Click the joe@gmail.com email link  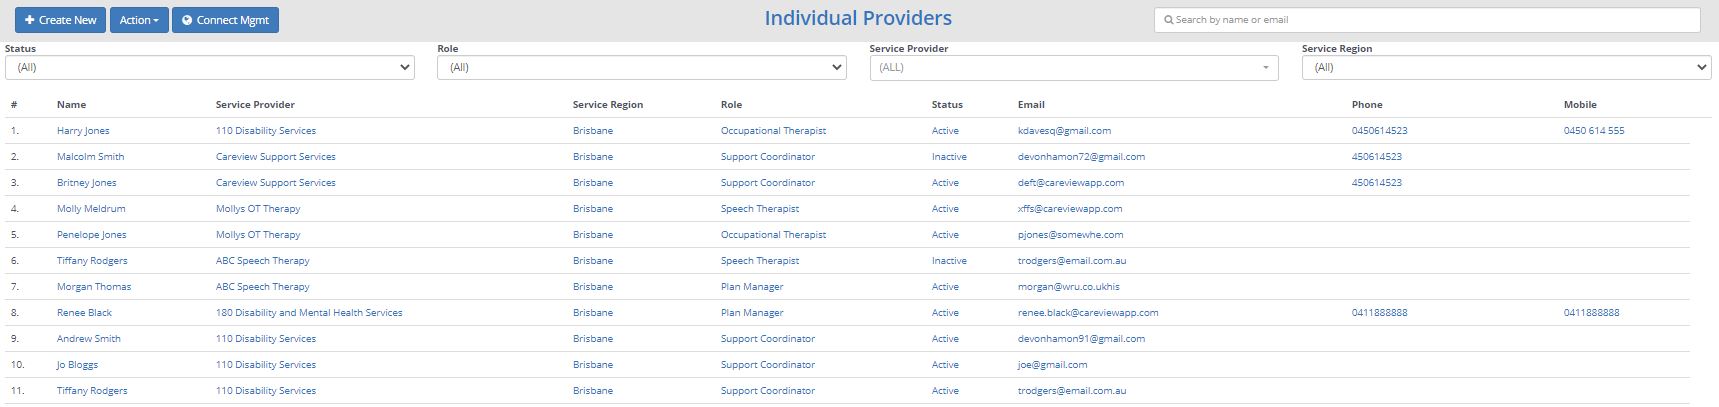click(x=1052, y=365)
